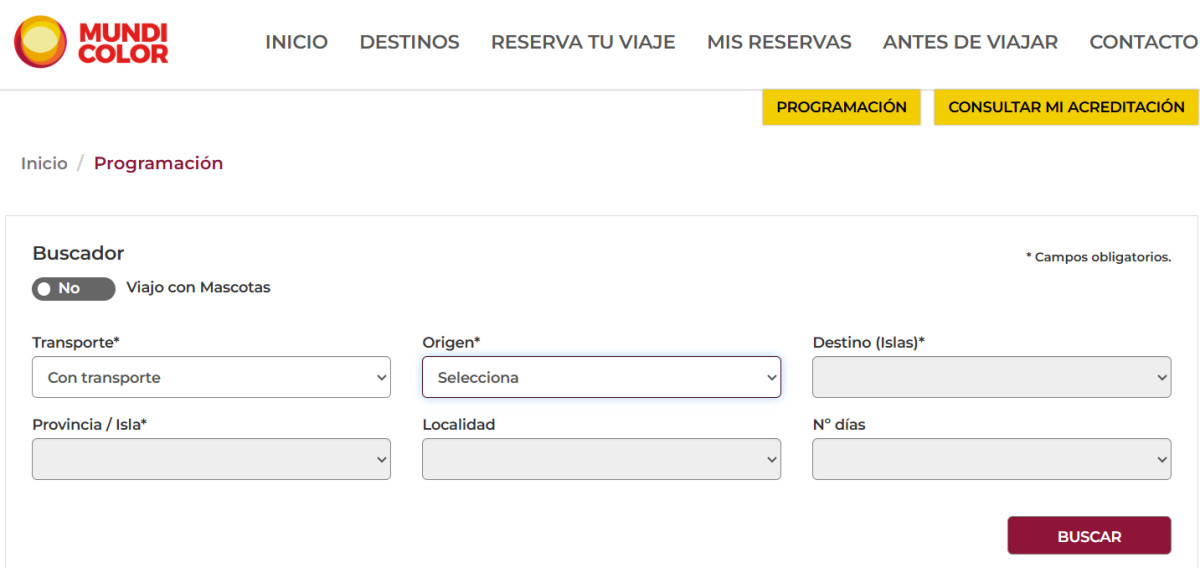This screenshot has height=568, width=1200.
Task: Expand the Origen Selecciona dropdown
Action: pos(601,378)
